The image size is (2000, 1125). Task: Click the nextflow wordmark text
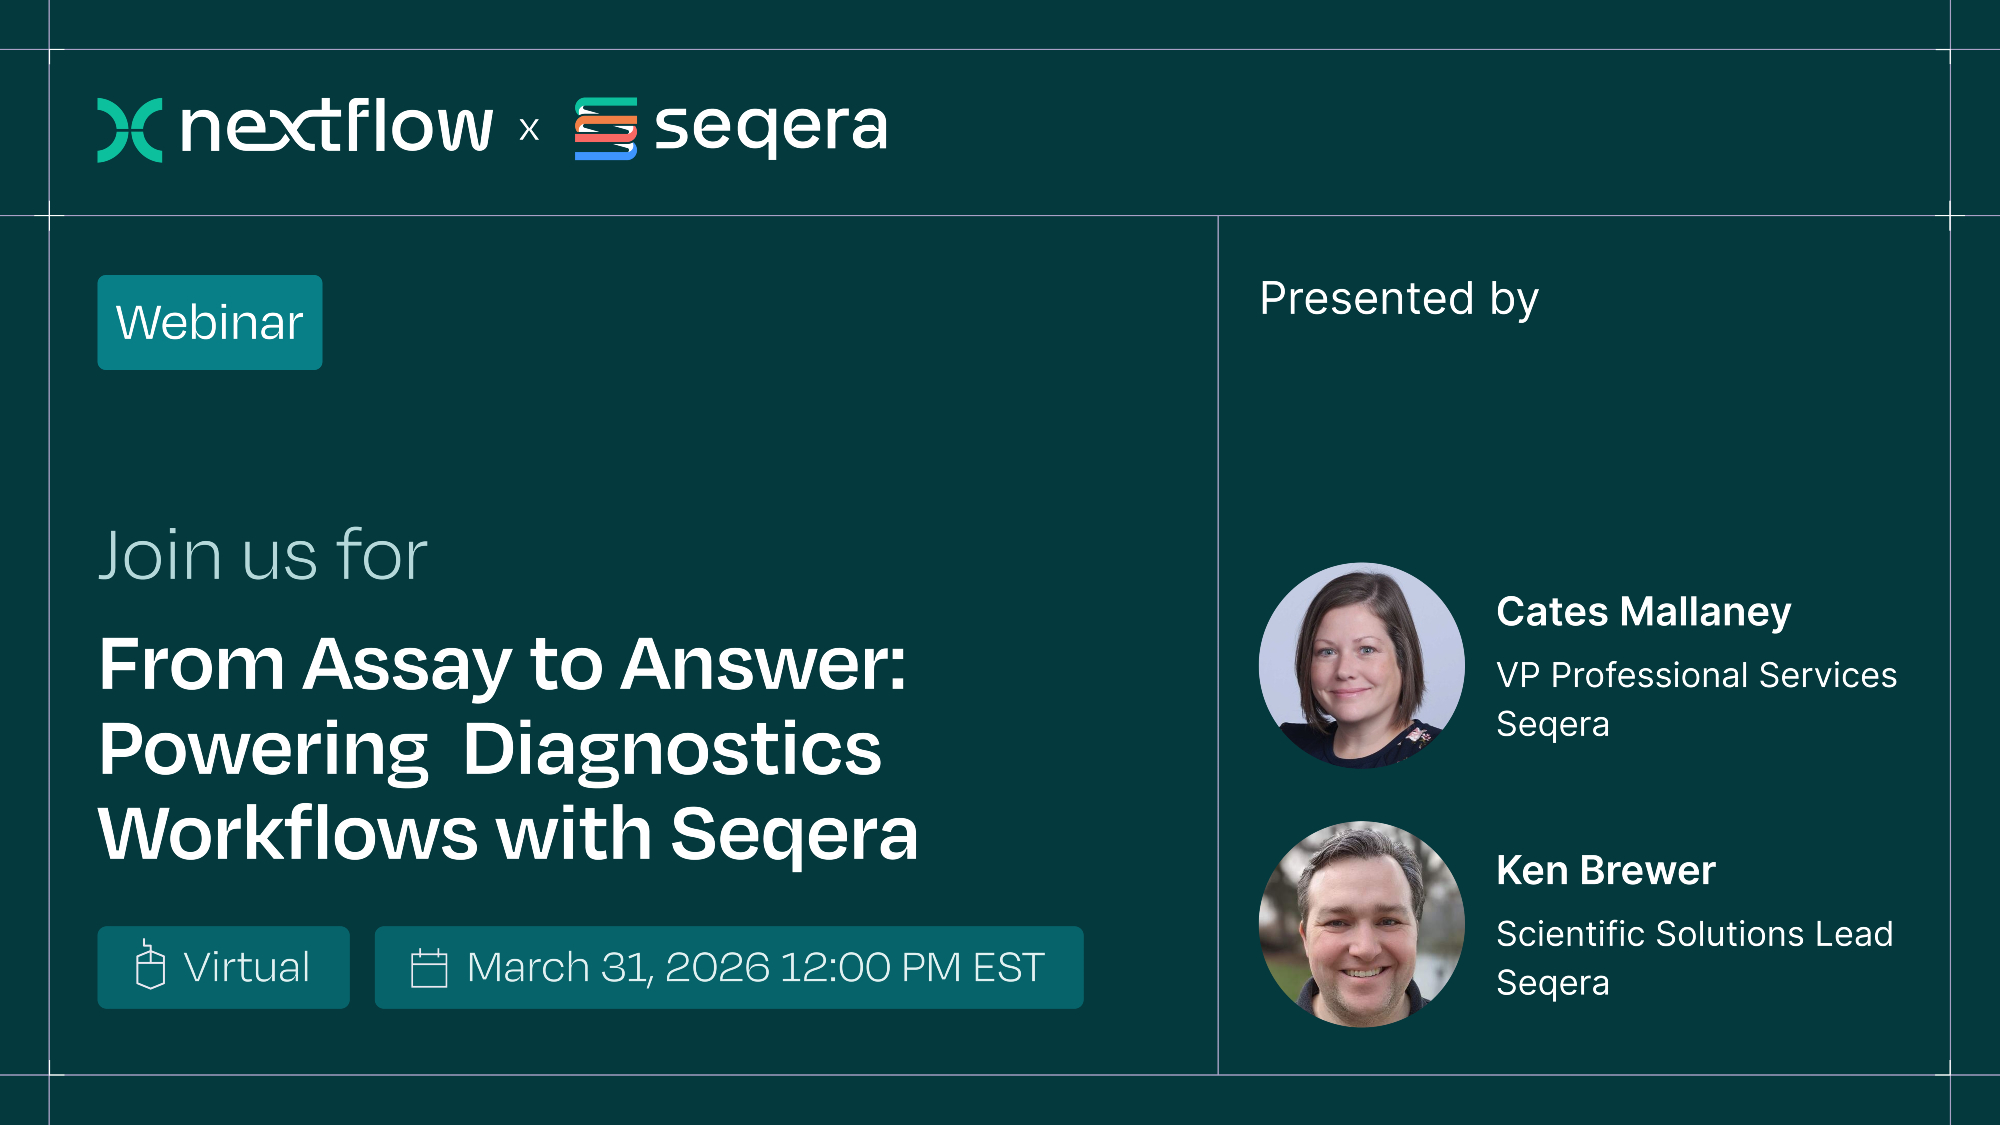point(336,127)
